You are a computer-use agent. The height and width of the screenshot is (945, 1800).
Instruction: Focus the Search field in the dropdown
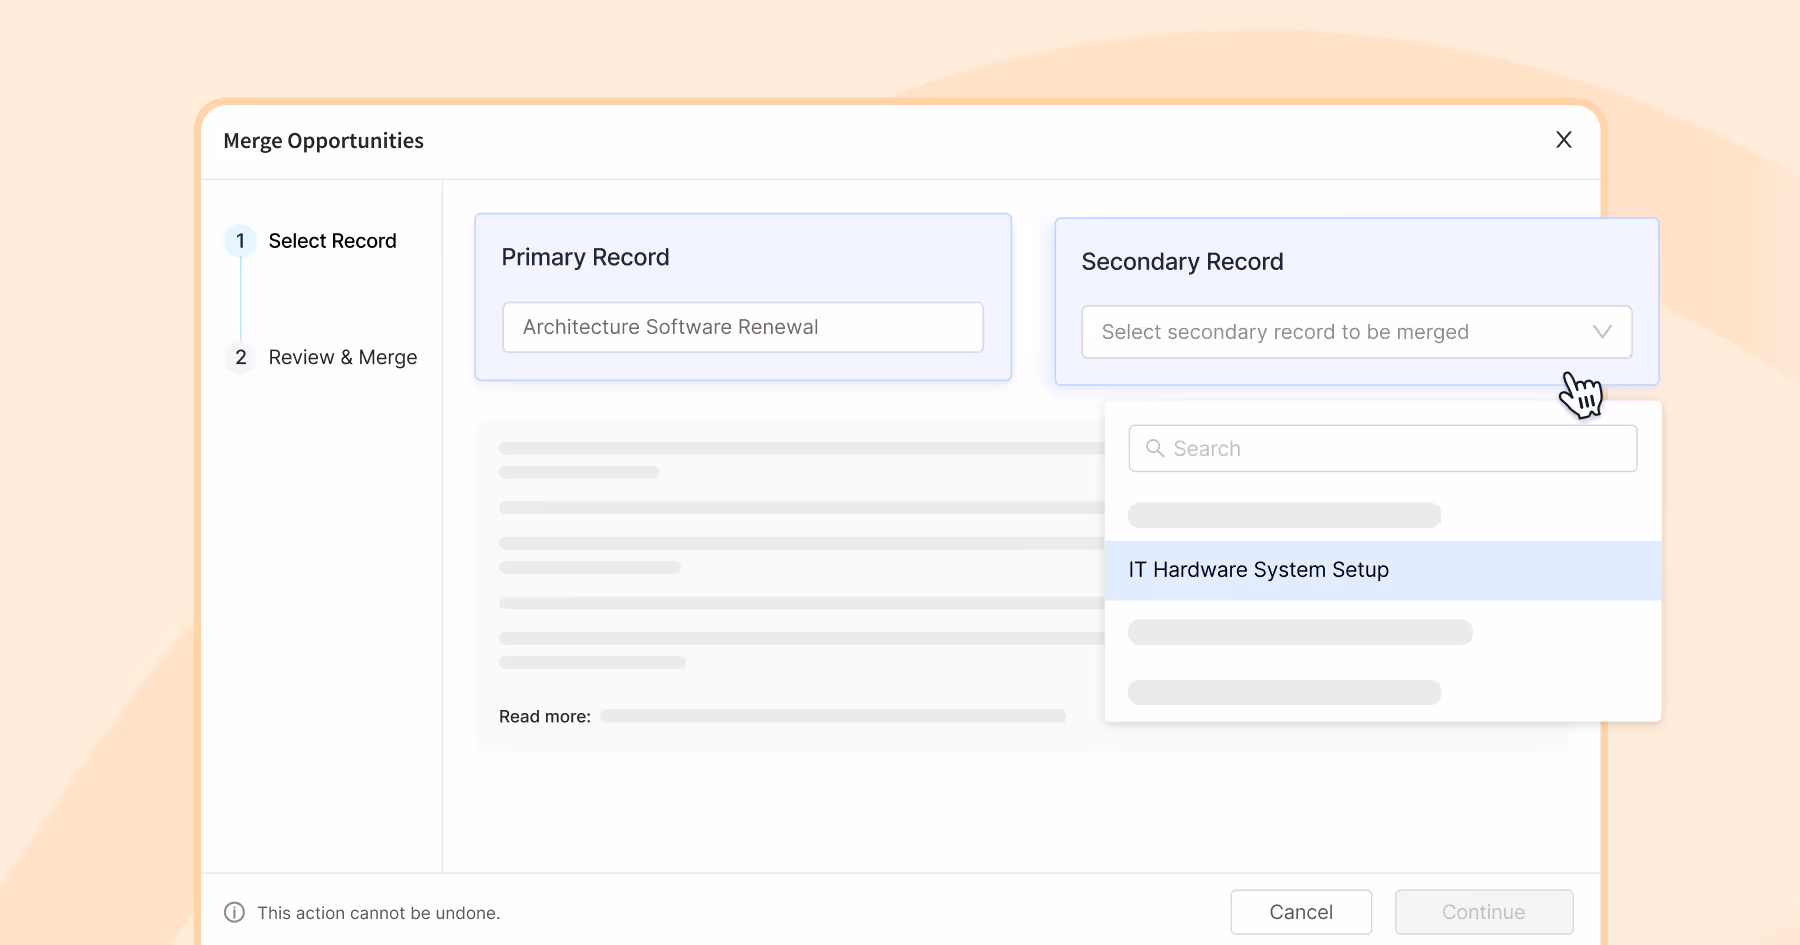point(1382,448)
